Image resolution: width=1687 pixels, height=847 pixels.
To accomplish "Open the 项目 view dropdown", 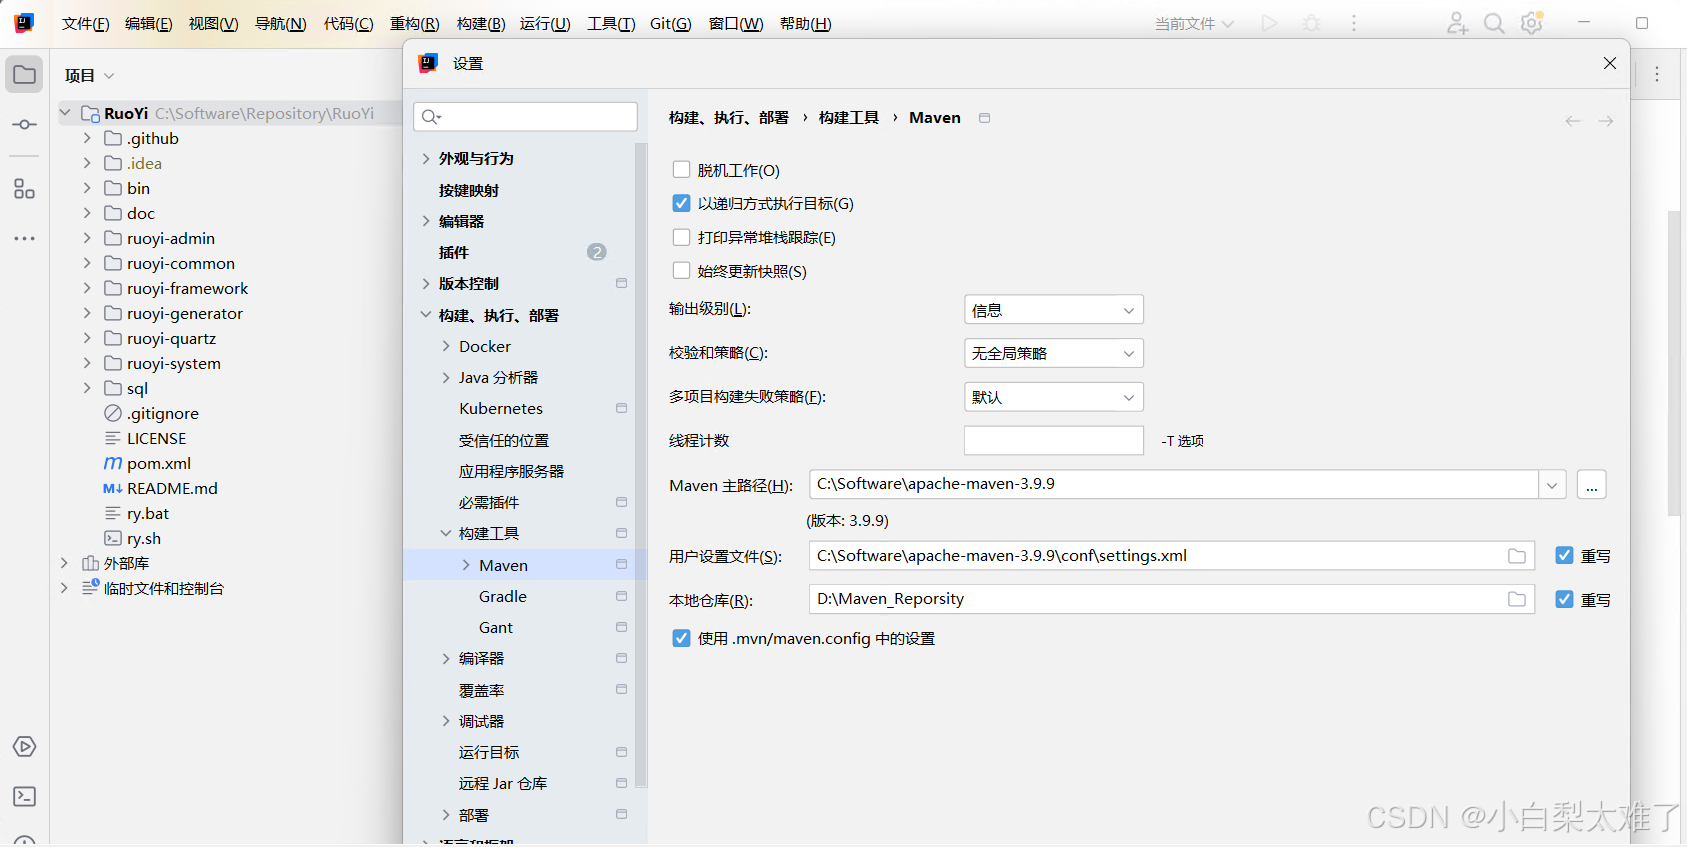I will pos(89,75).
